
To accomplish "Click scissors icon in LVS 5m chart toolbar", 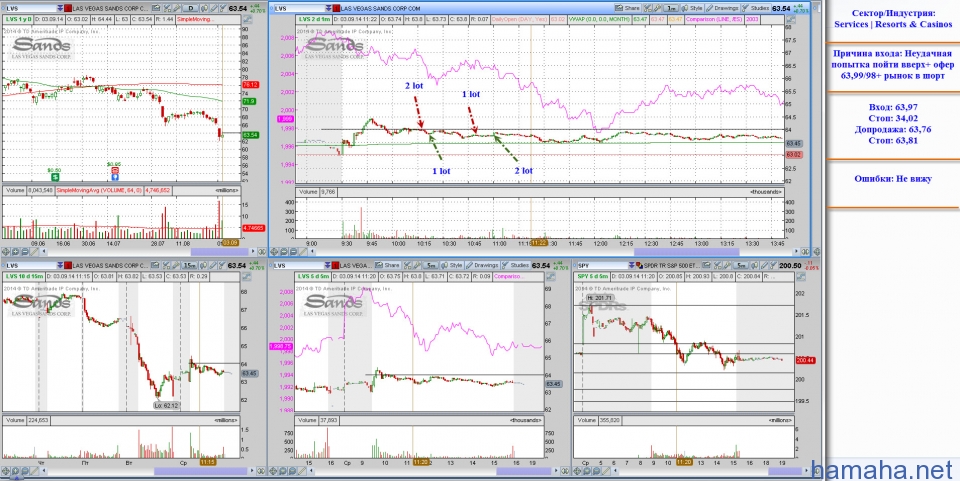I will 408,266.
